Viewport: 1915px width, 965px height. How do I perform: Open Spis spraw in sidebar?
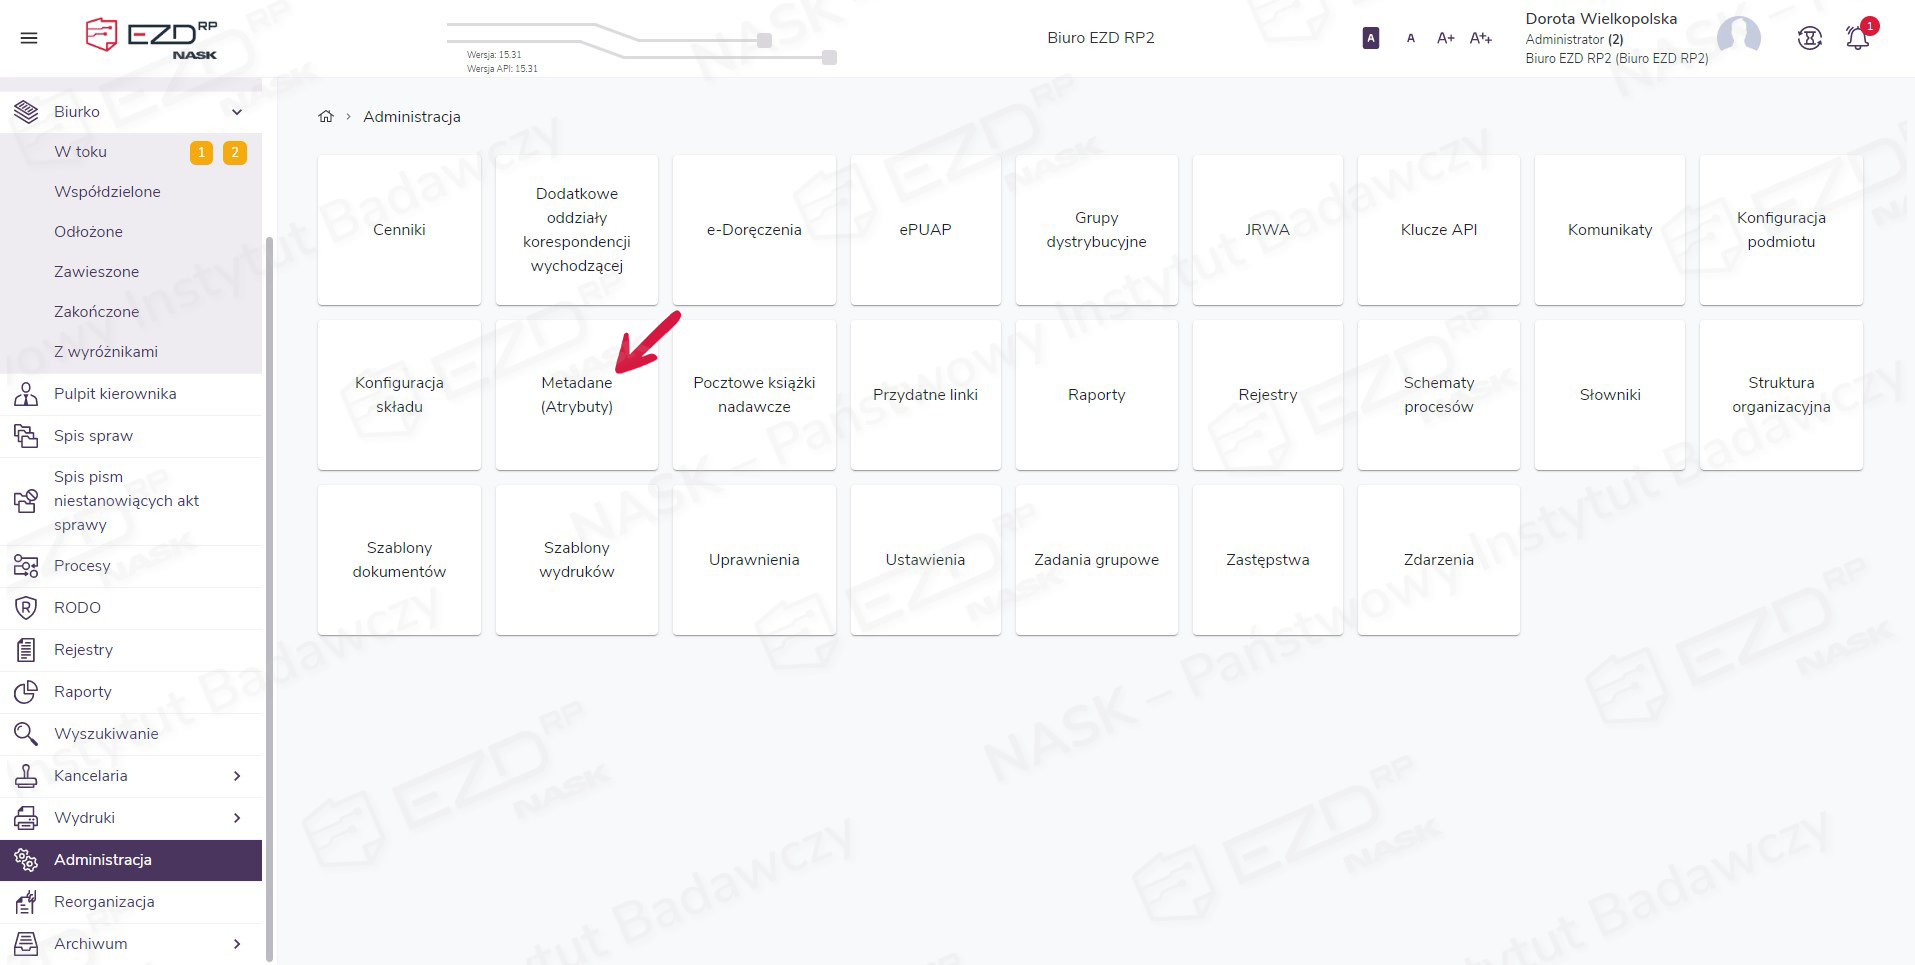click(x=93, y=436)
